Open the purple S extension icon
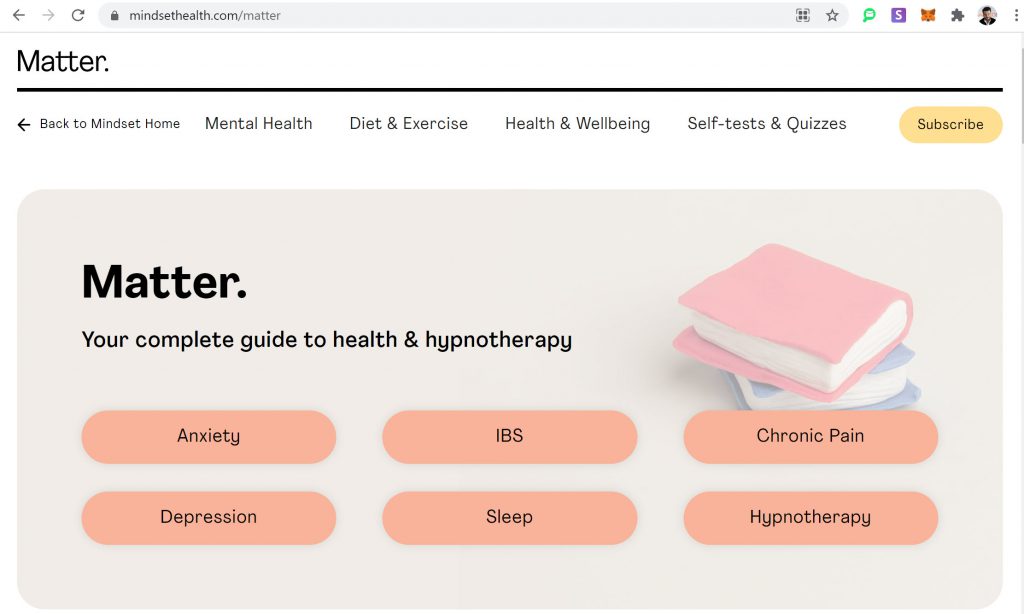This screenshot has height=614, width=1024. [899, 15]
